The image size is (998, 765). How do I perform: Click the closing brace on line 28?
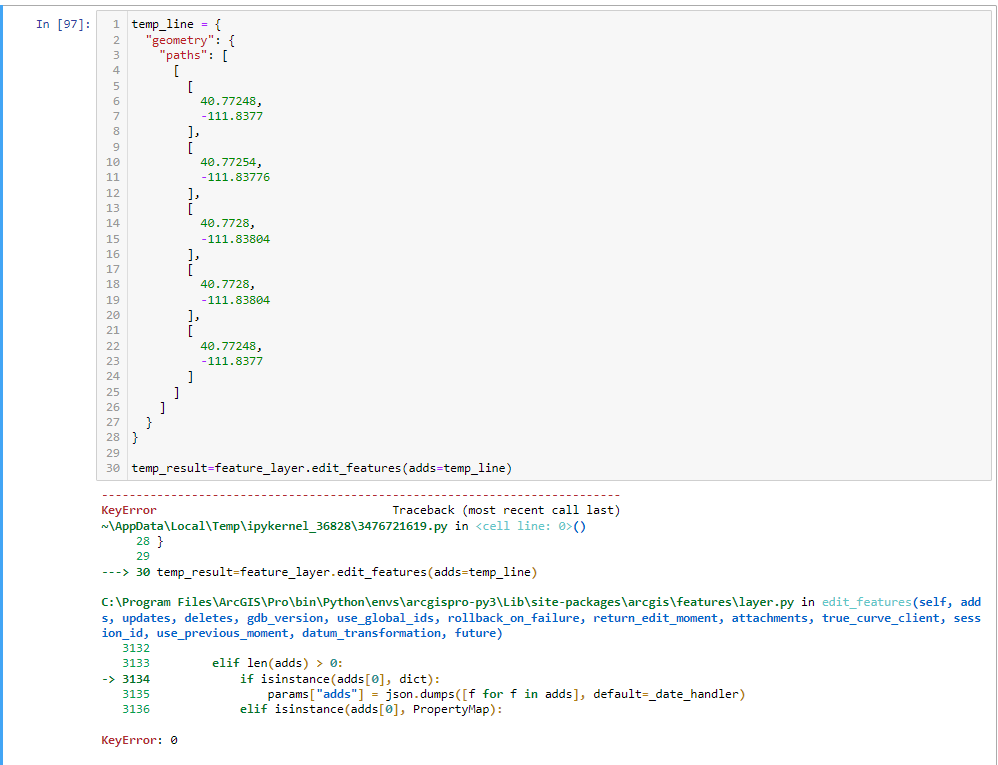pos(135,438)
